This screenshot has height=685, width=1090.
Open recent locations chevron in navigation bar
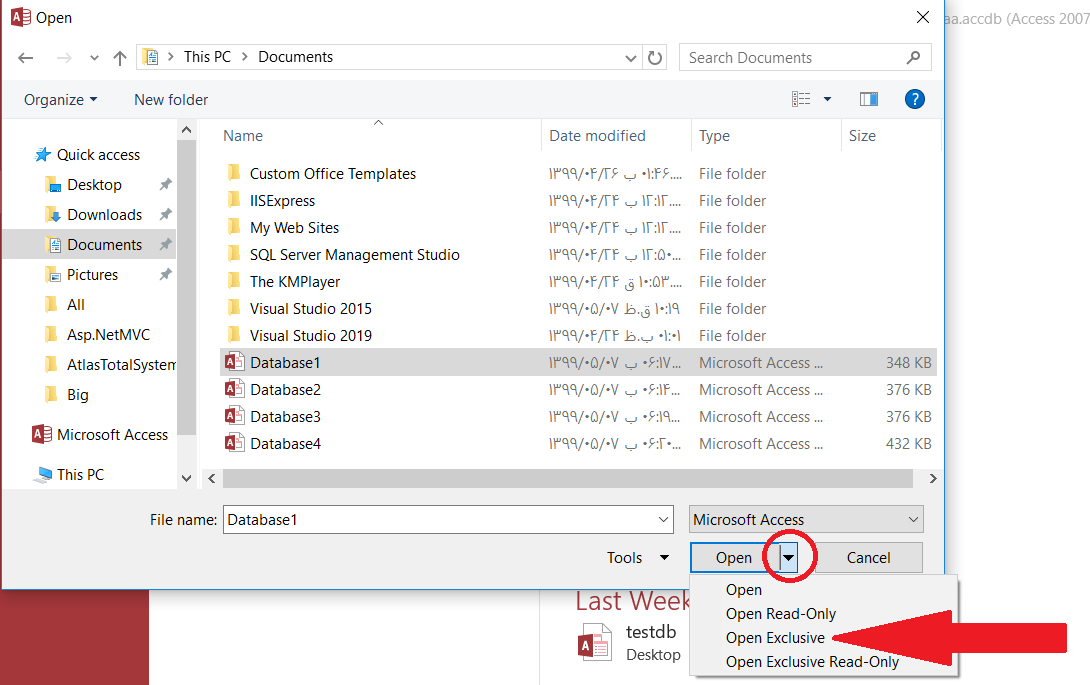click(x=94, y=58)
